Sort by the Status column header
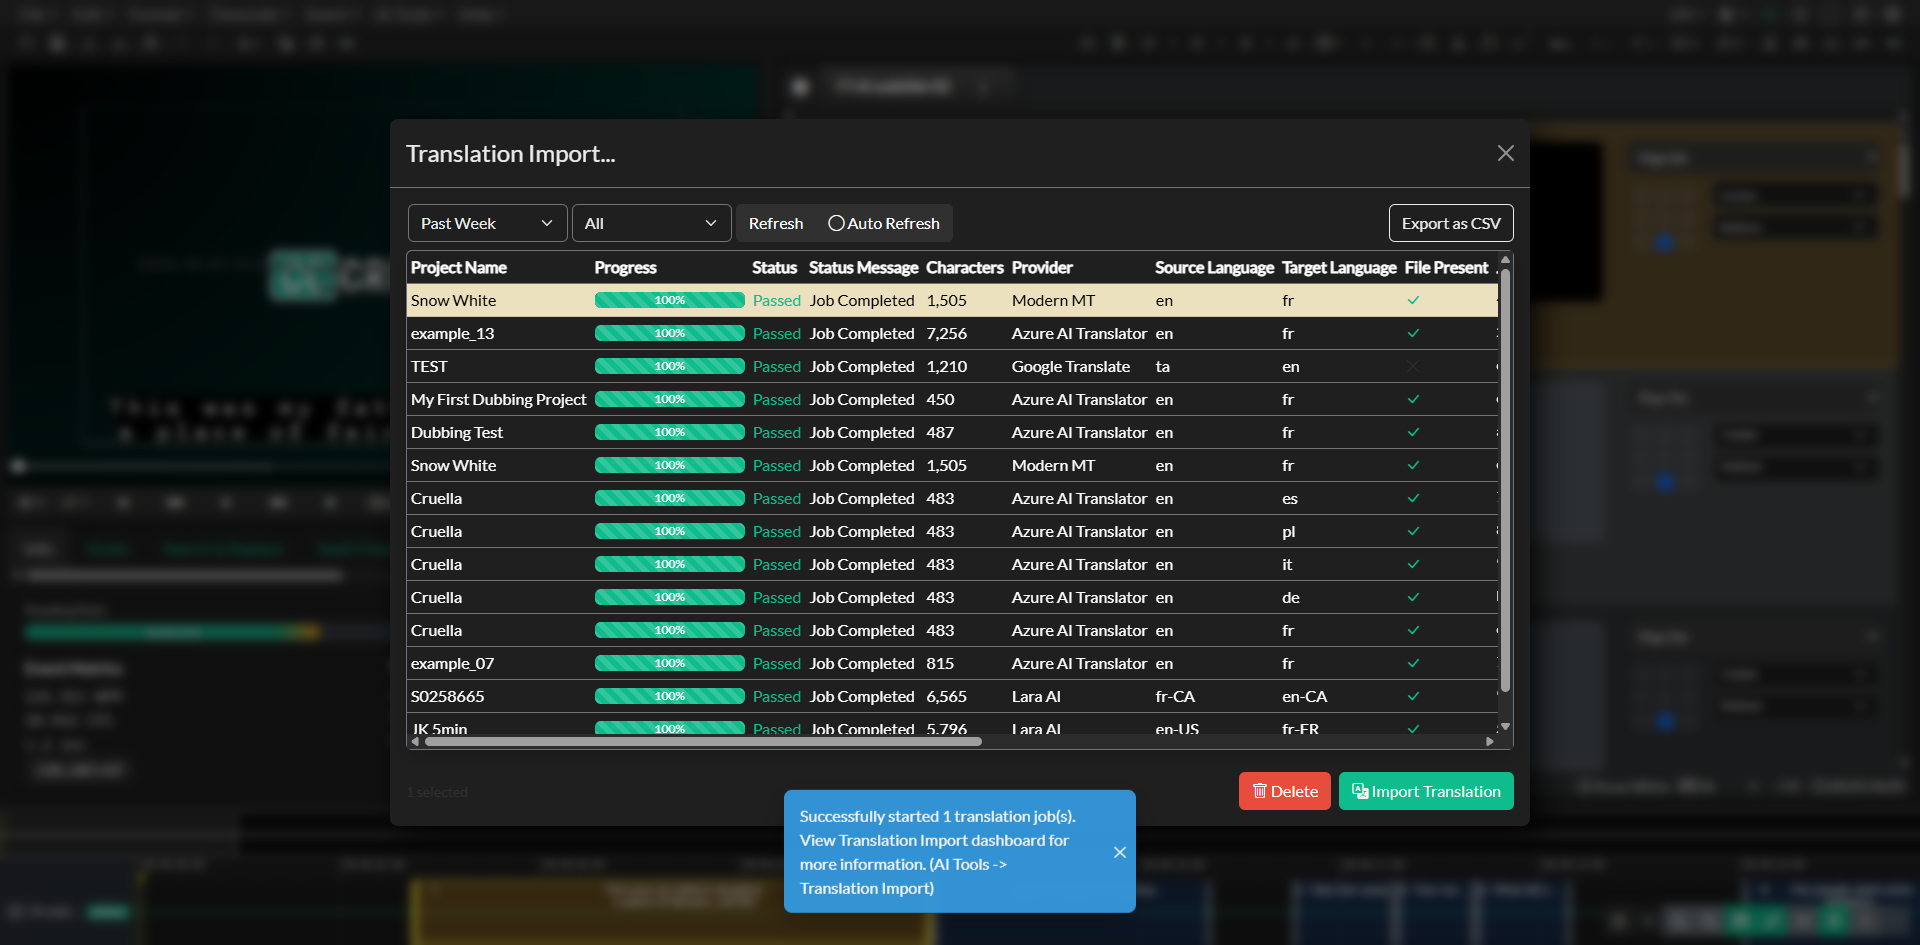This screenshot has height=945, width=1920. click(x=774, y=267)
